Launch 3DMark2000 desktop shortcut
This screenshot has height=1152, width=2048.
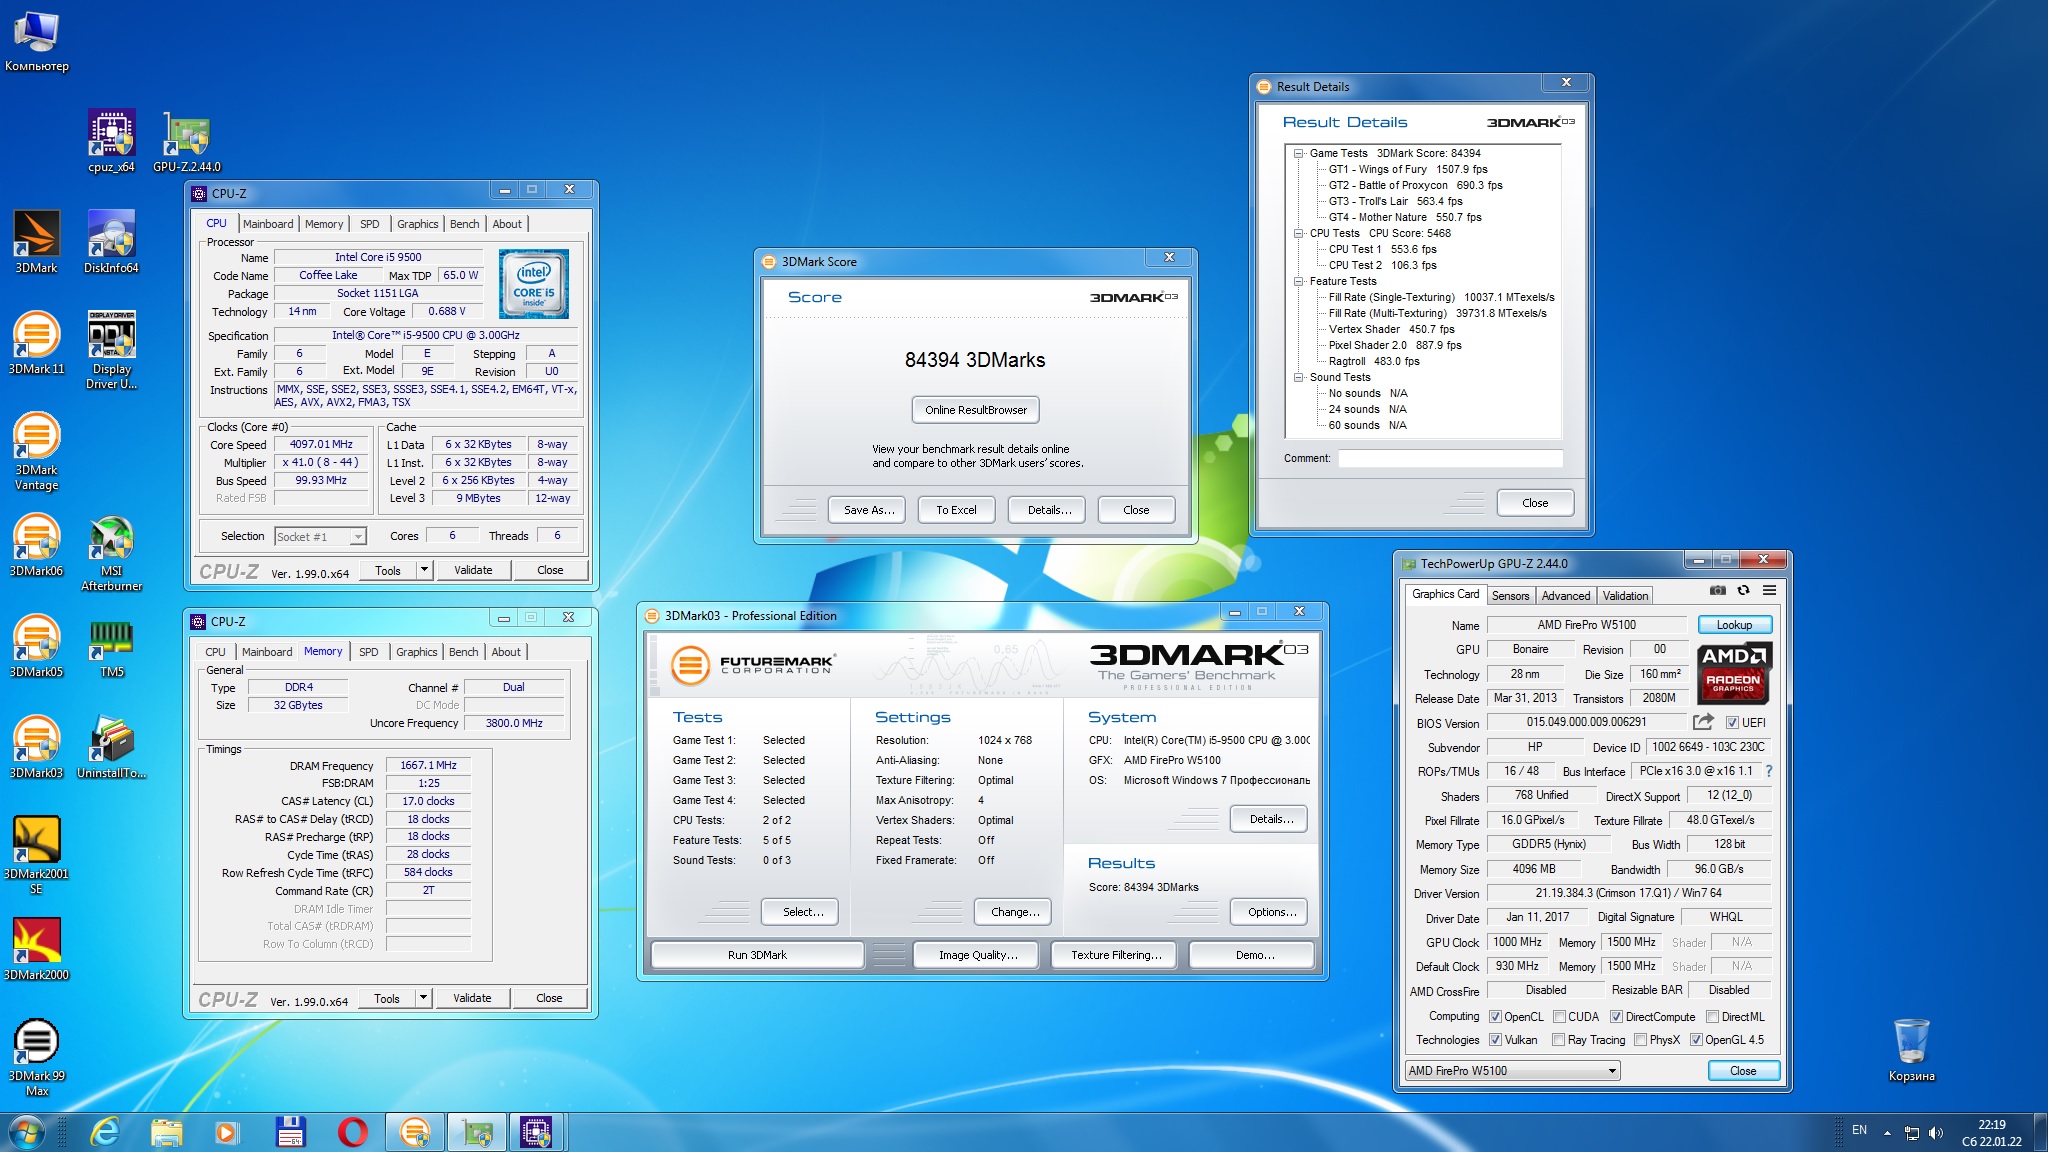click(36, 949)
